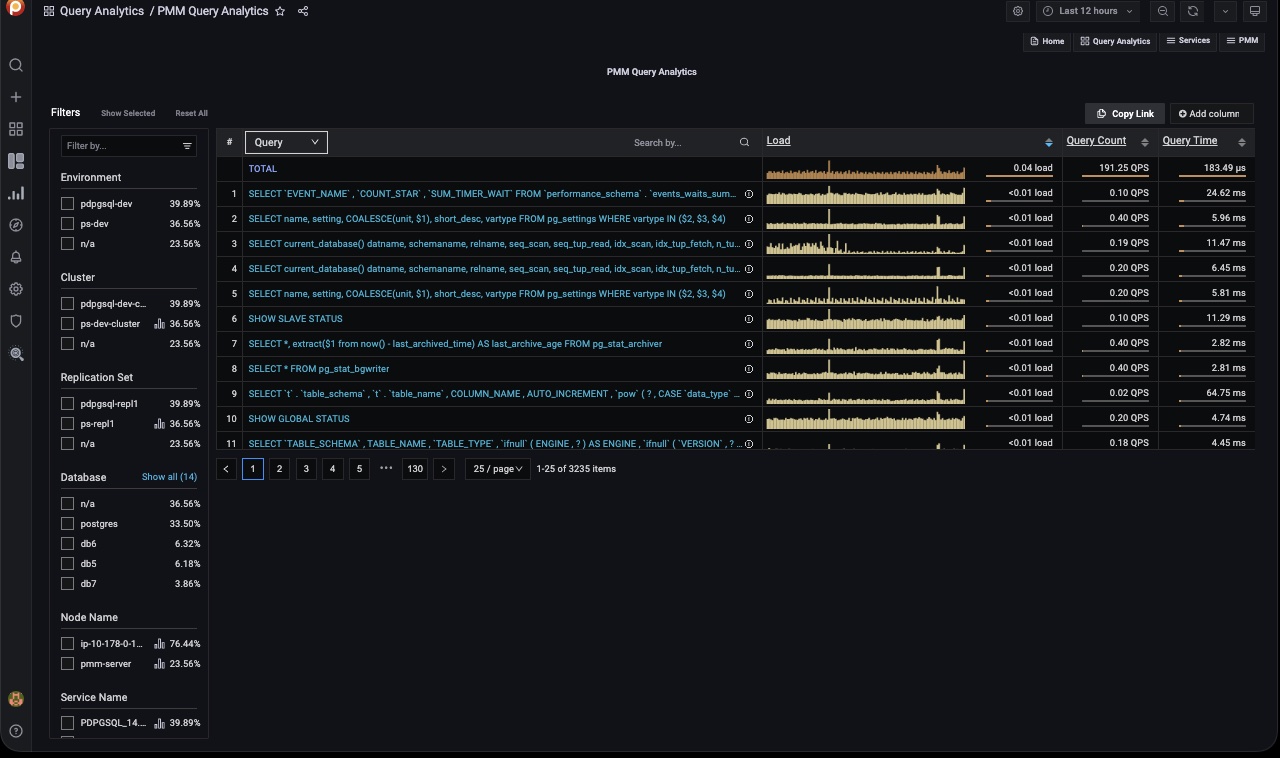
Task: Click the filter lines icon in Filter by box
Action: pyautogui.click(x=187, y=146)
